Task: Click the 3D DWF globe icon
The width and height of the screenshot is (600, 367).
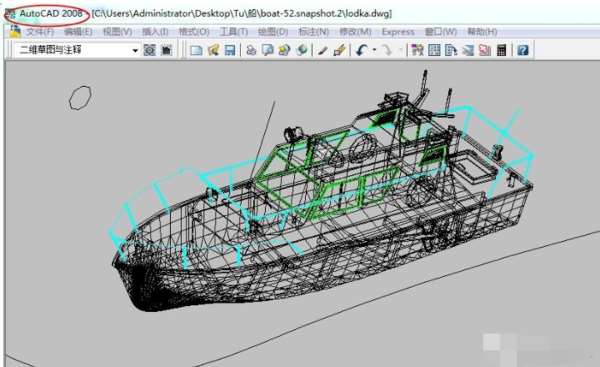Action: (302, 50)
